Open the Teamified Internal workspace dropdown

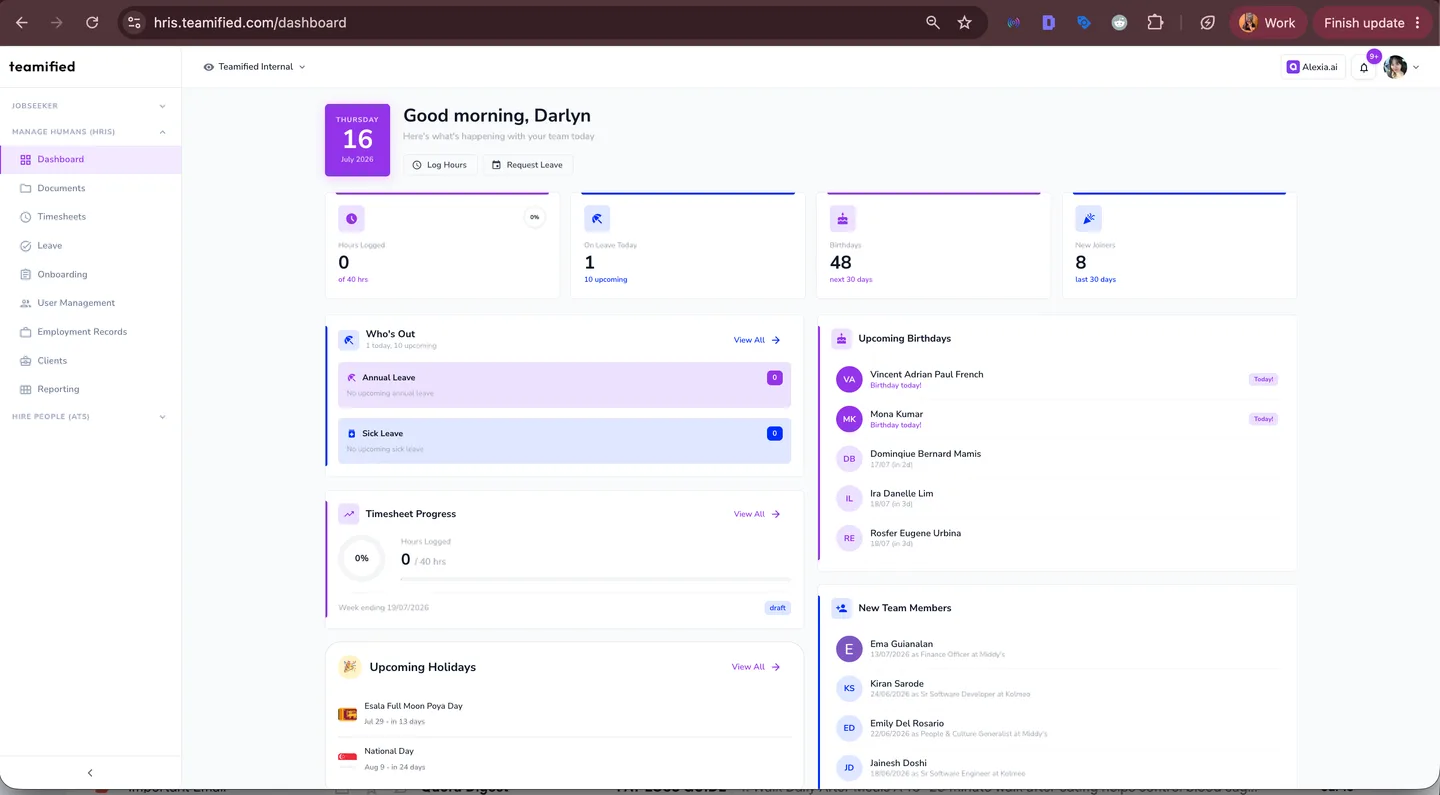point(255,67)
